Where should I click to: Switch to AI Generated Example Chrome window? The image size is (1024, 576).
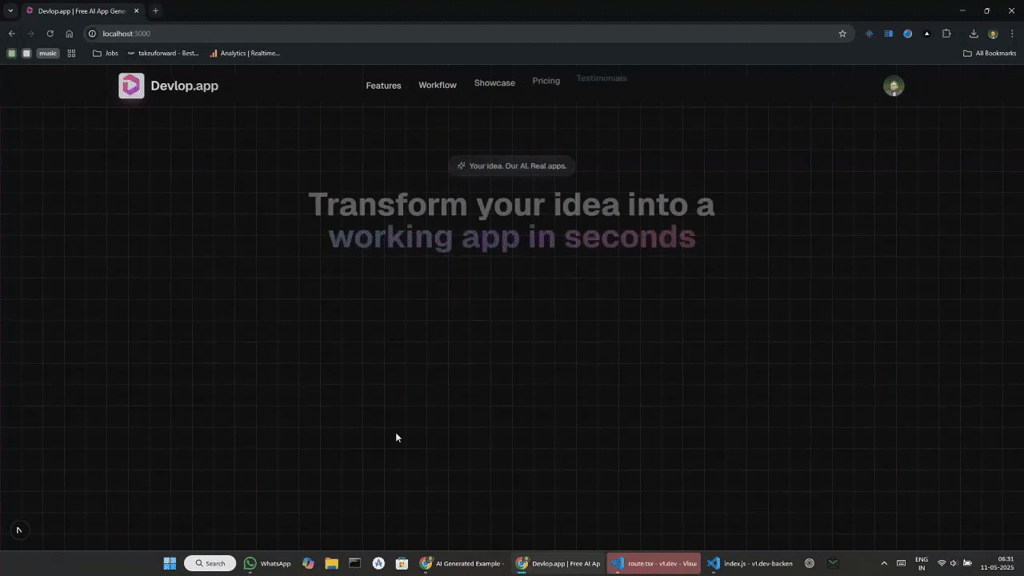pos(462,563)
